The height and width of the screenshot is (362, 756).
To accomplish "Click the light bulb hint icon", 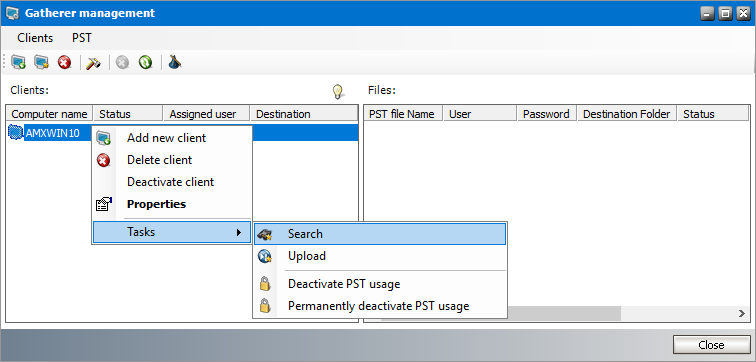I will pos(338,92).
